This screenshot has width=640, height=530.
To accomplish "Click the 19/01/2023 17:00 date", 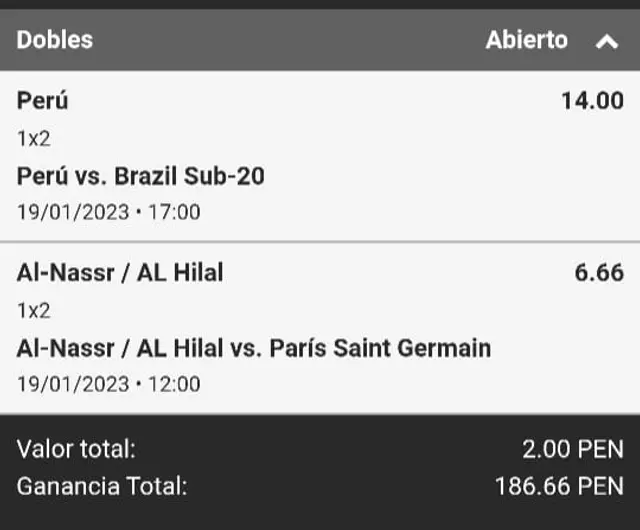I will click(x=109, y=212).
